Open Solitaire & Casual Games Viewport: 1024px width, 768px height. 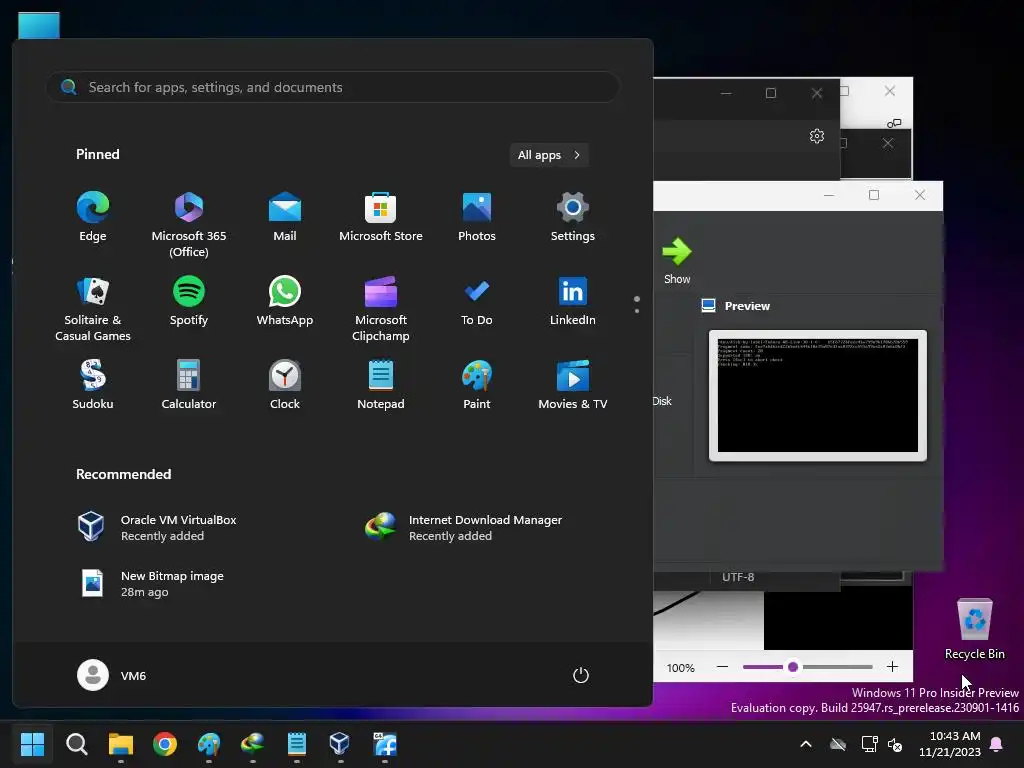click(93, 308)
